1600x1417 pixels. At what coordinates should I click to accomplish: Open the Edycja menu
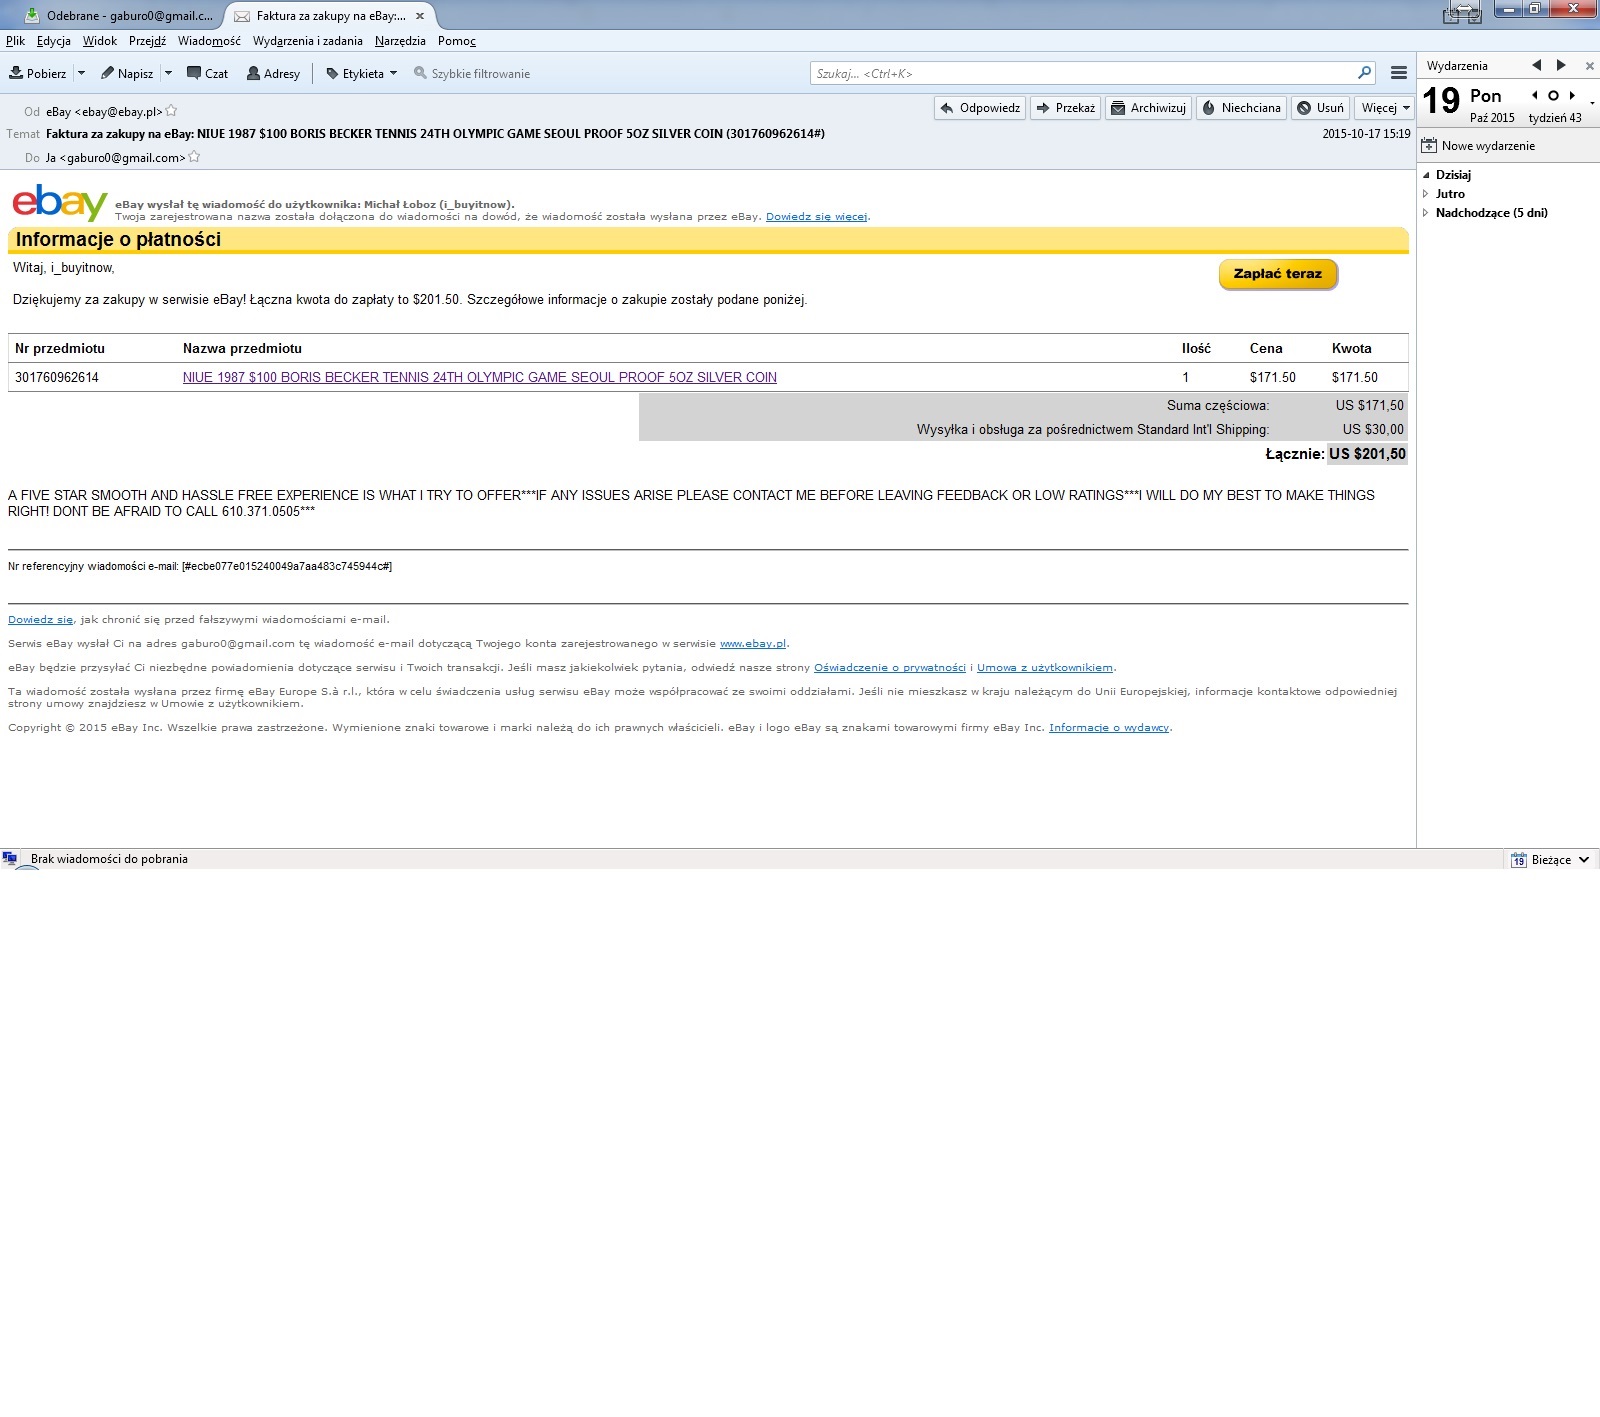coord(54,41)
